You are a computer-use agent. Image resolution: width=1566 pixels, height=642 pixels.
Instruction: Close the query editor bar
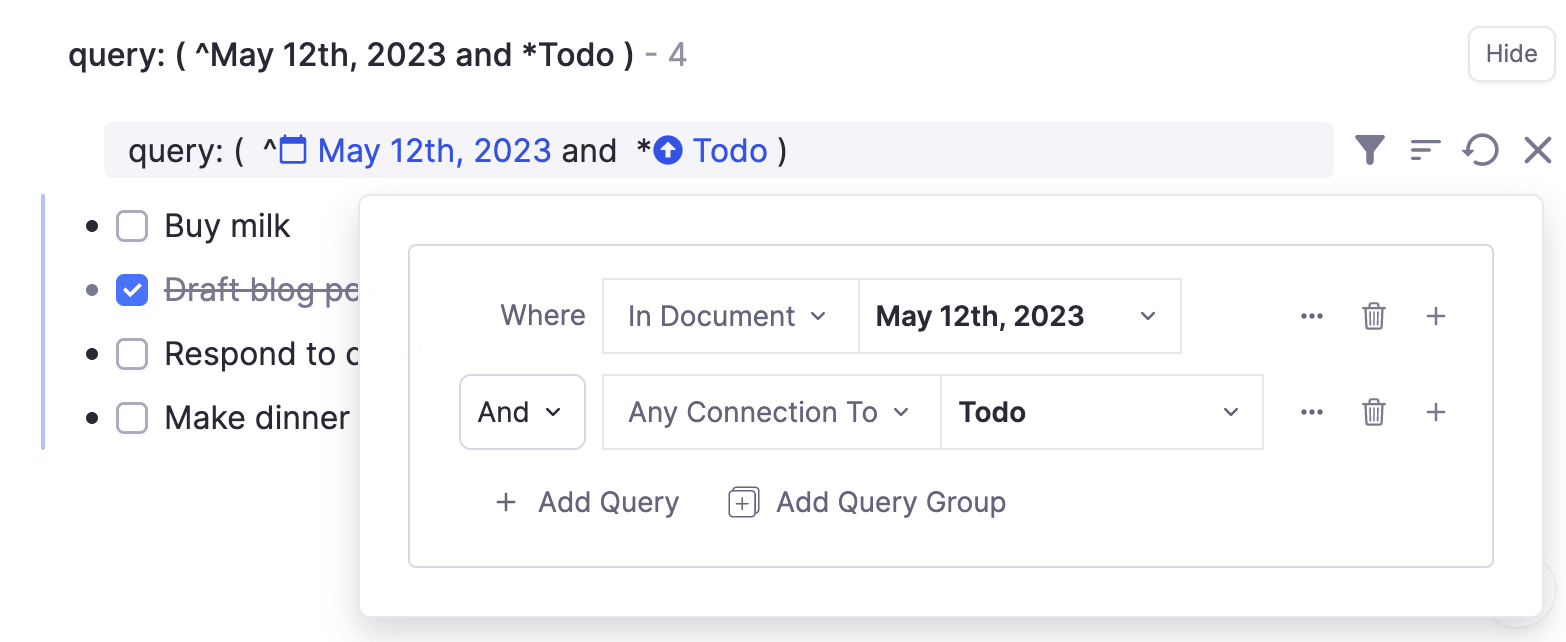[1537, 151]
